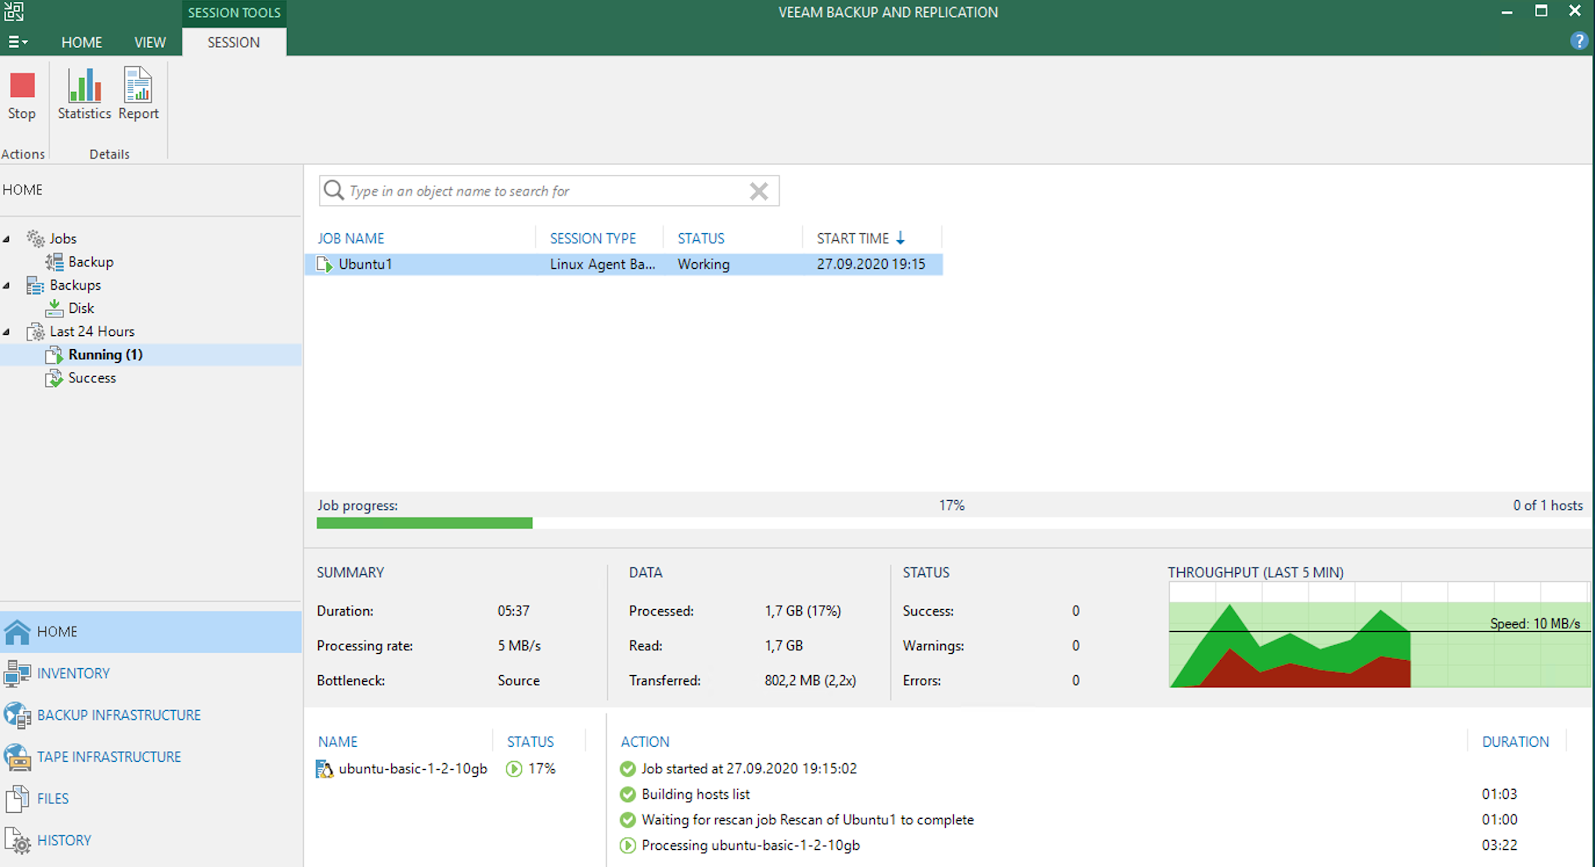Screen dimensions: 1595x867
Task: Click the Last 24 Hours icon
Action: [35, 331]
